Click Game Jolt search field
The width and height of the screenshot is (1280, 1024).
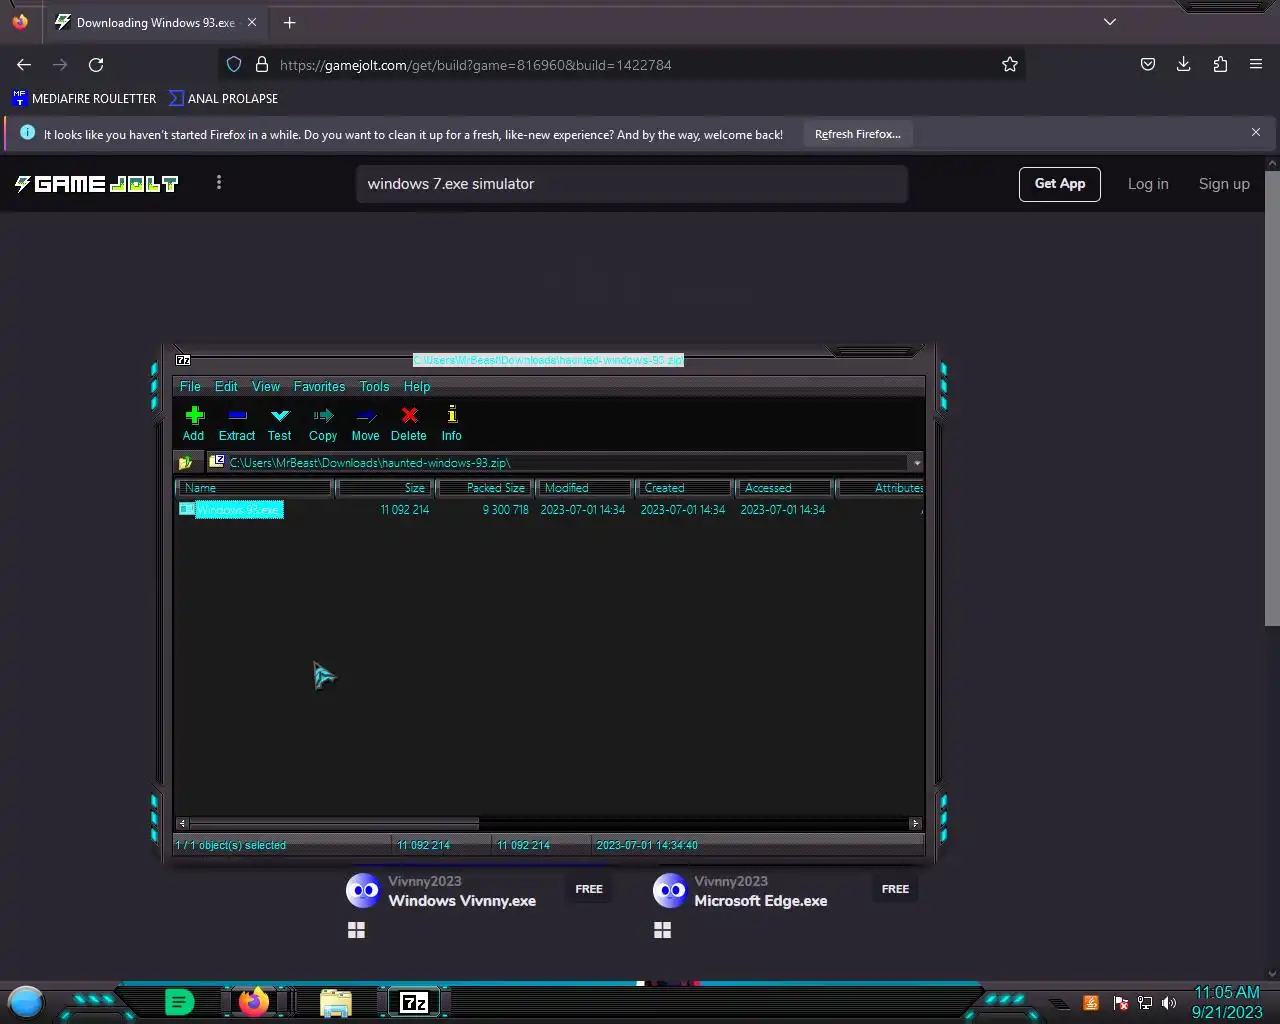tap(632, 184)
